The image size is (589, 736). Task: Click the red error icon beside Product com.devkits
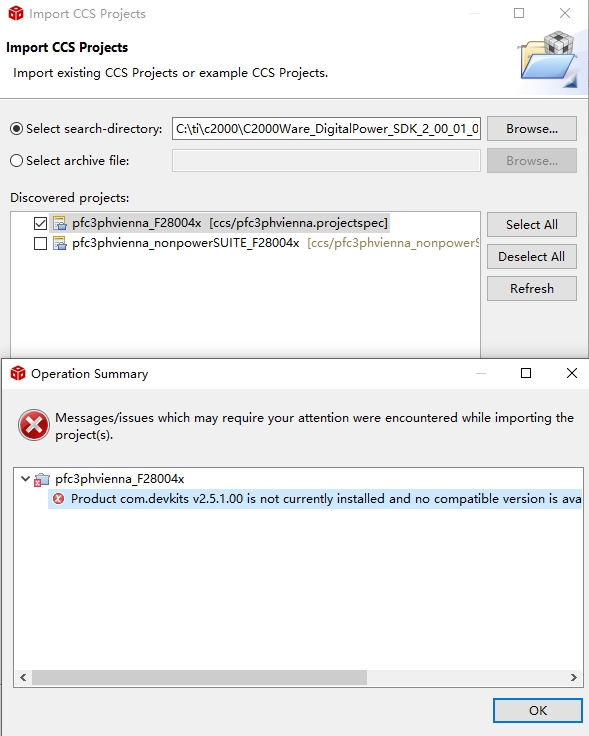(x=59, y=498)
